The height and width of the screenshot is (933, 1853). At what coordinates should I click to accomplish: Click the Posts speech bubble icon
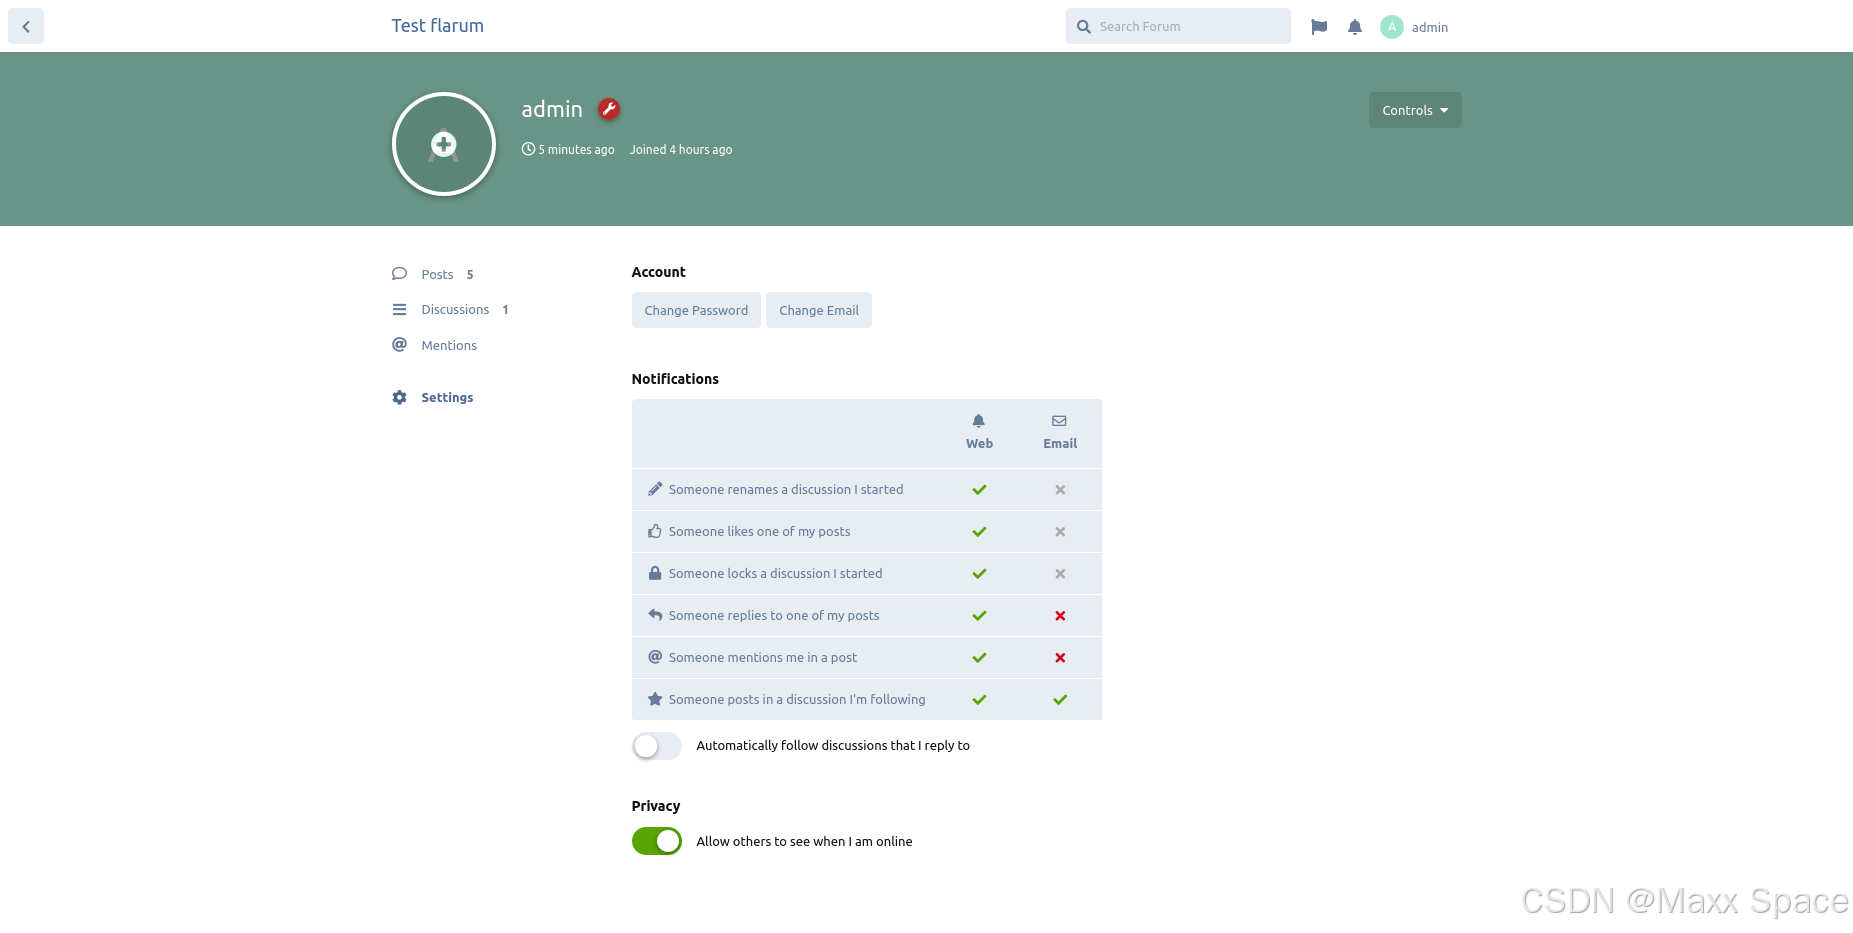click(400, 274)
